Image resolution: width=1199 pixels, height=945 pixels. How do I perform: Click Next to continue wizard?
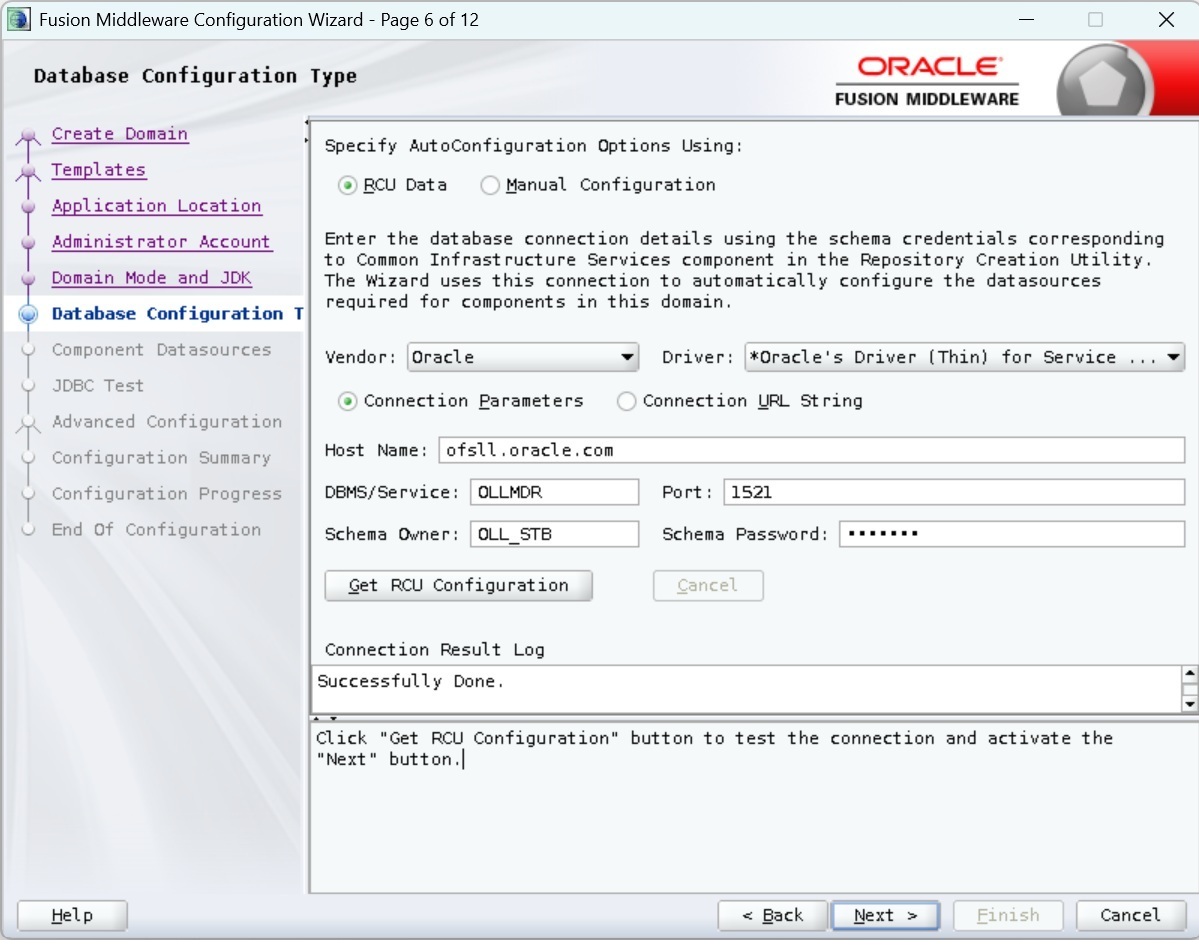885,915
